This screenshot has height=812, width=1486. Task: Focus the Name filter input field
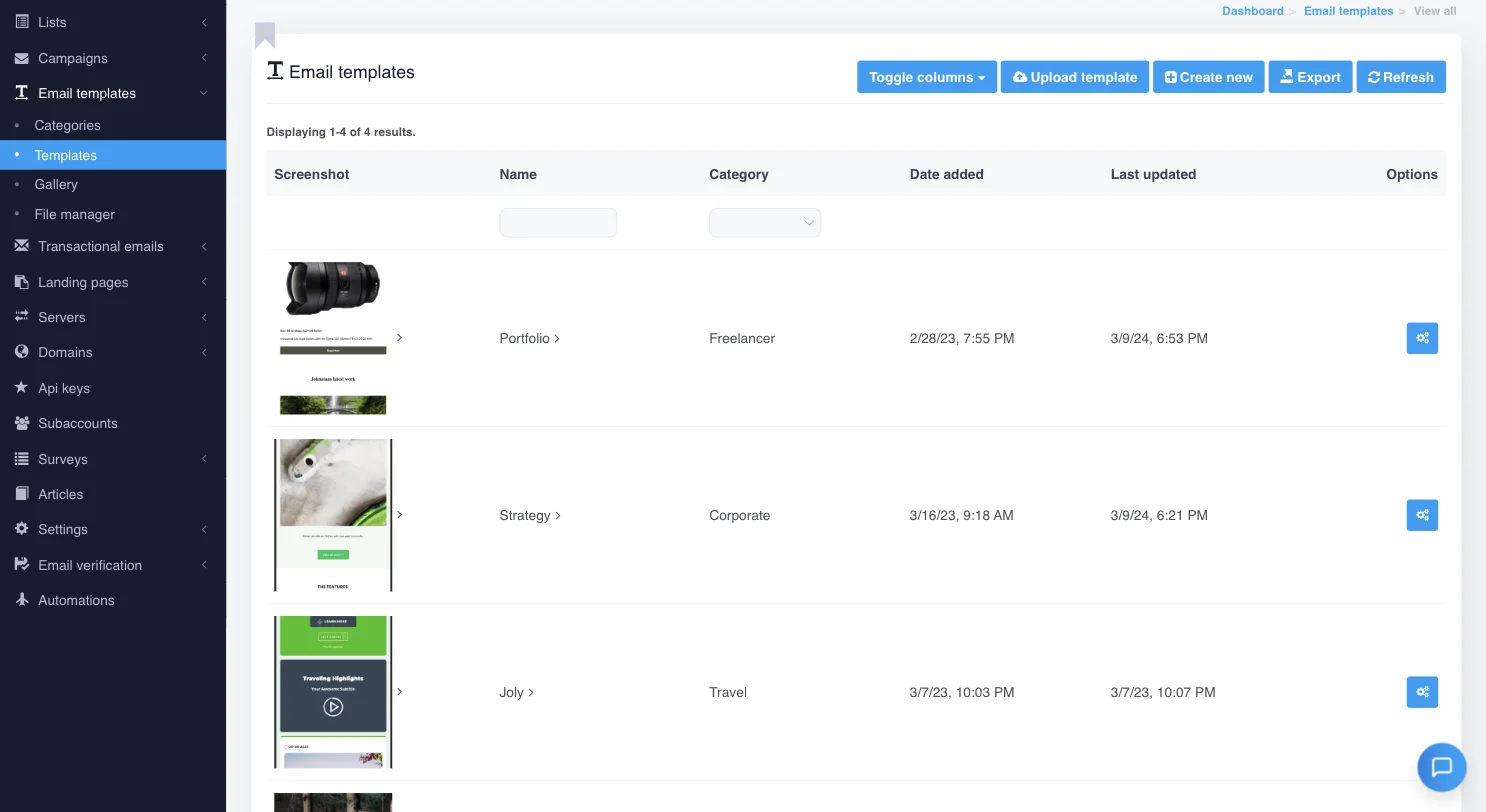click(x=558, y=223)
